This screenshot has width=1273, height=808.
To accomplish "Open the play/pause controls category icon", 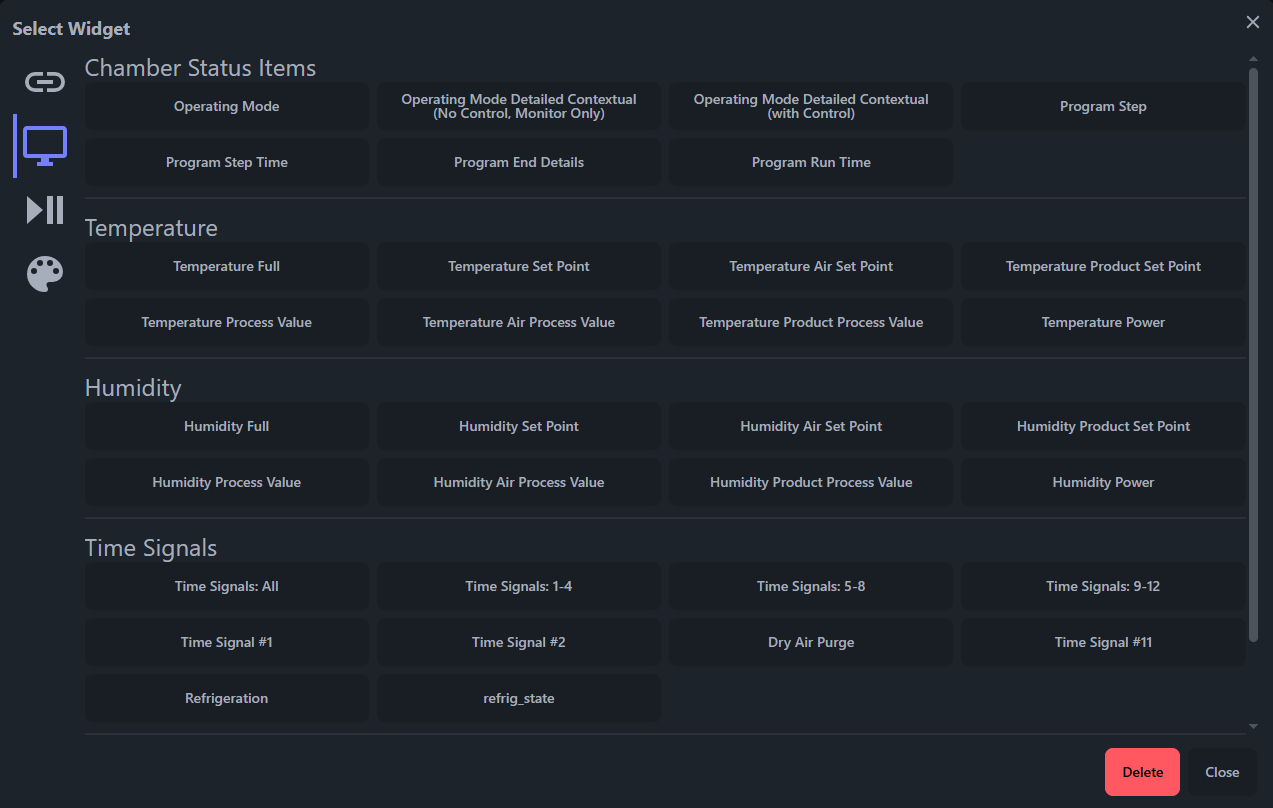I will 45,210.
